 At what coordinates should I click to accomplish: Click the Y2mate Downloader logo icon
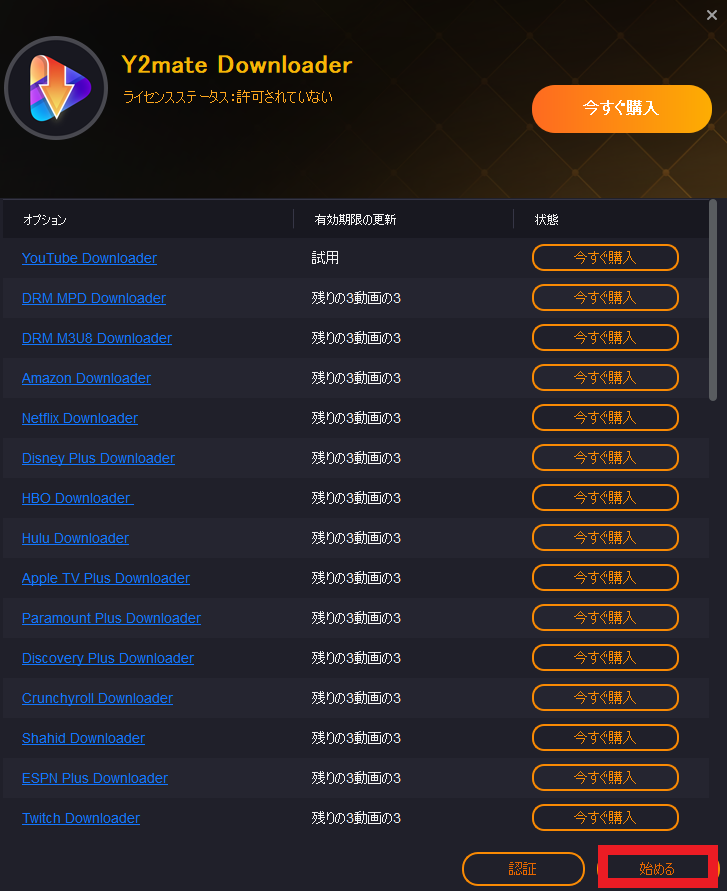(56, 88)
